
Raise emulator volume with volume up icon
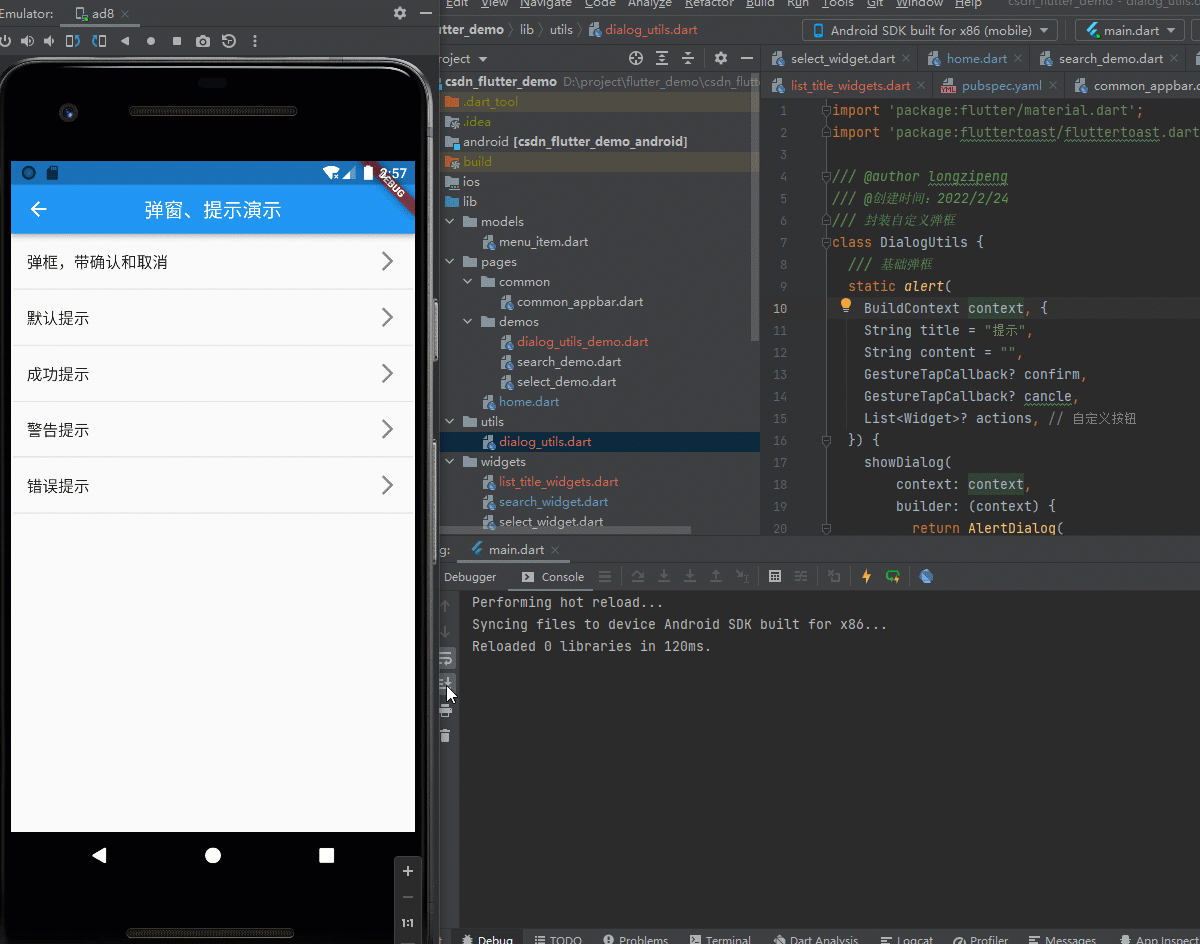click(27, 41)
